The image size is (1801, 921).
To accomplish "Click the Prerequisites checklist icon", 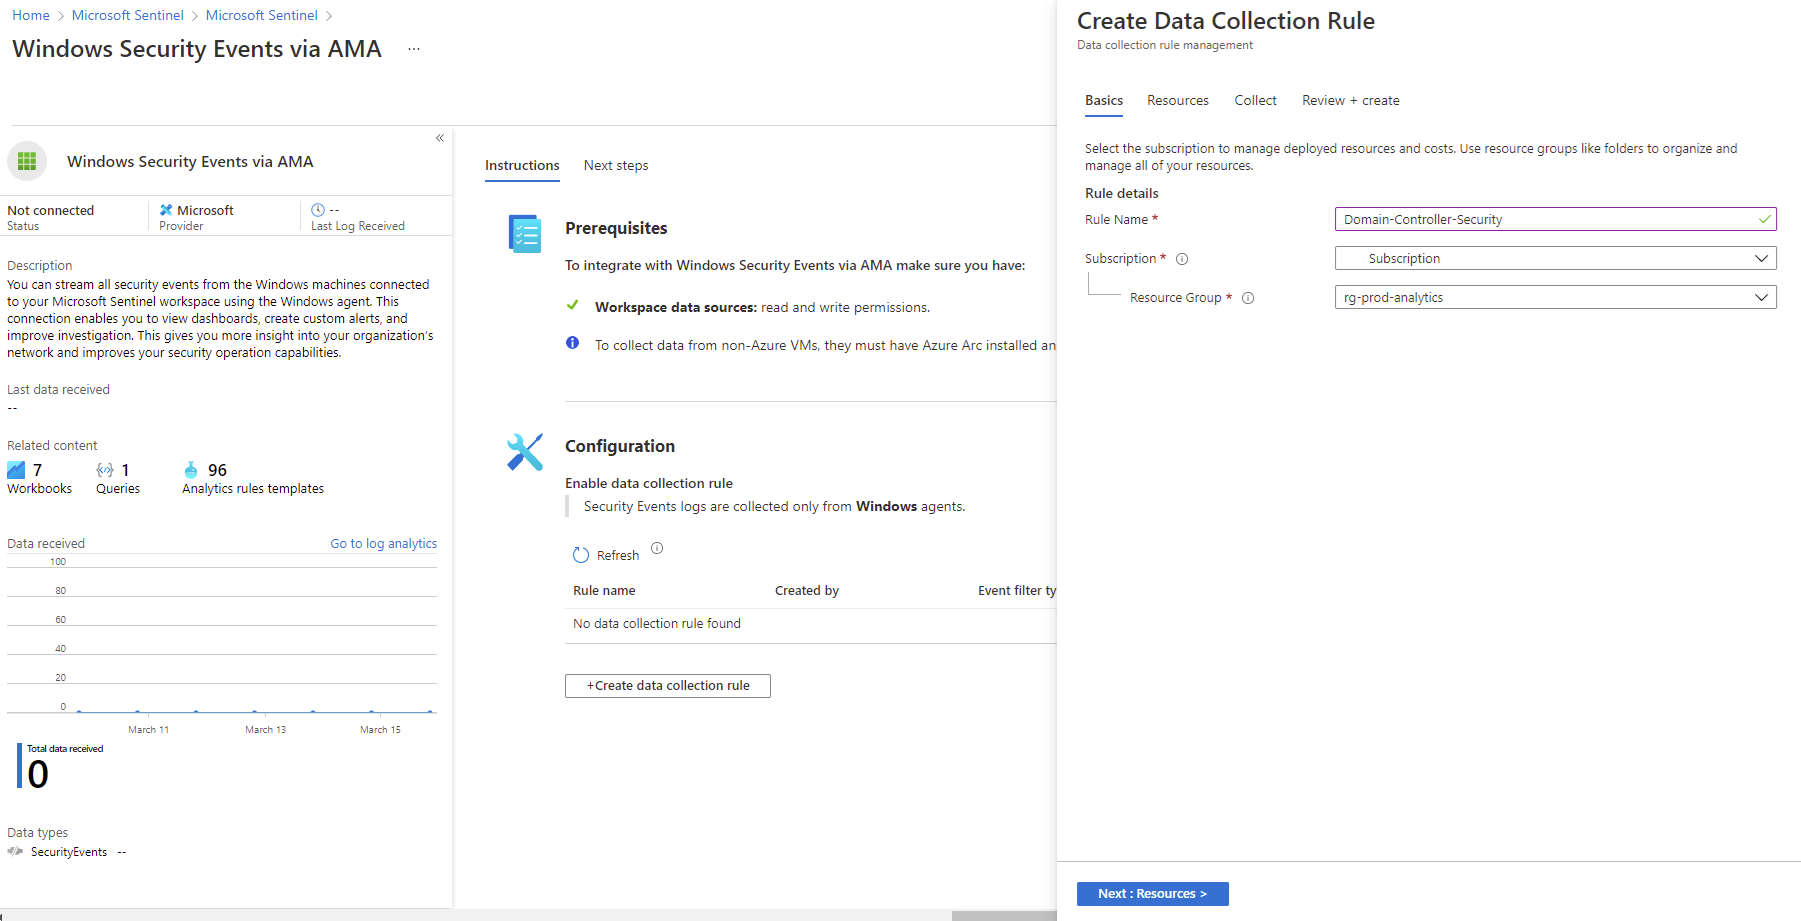I will [x=524, y=234].
